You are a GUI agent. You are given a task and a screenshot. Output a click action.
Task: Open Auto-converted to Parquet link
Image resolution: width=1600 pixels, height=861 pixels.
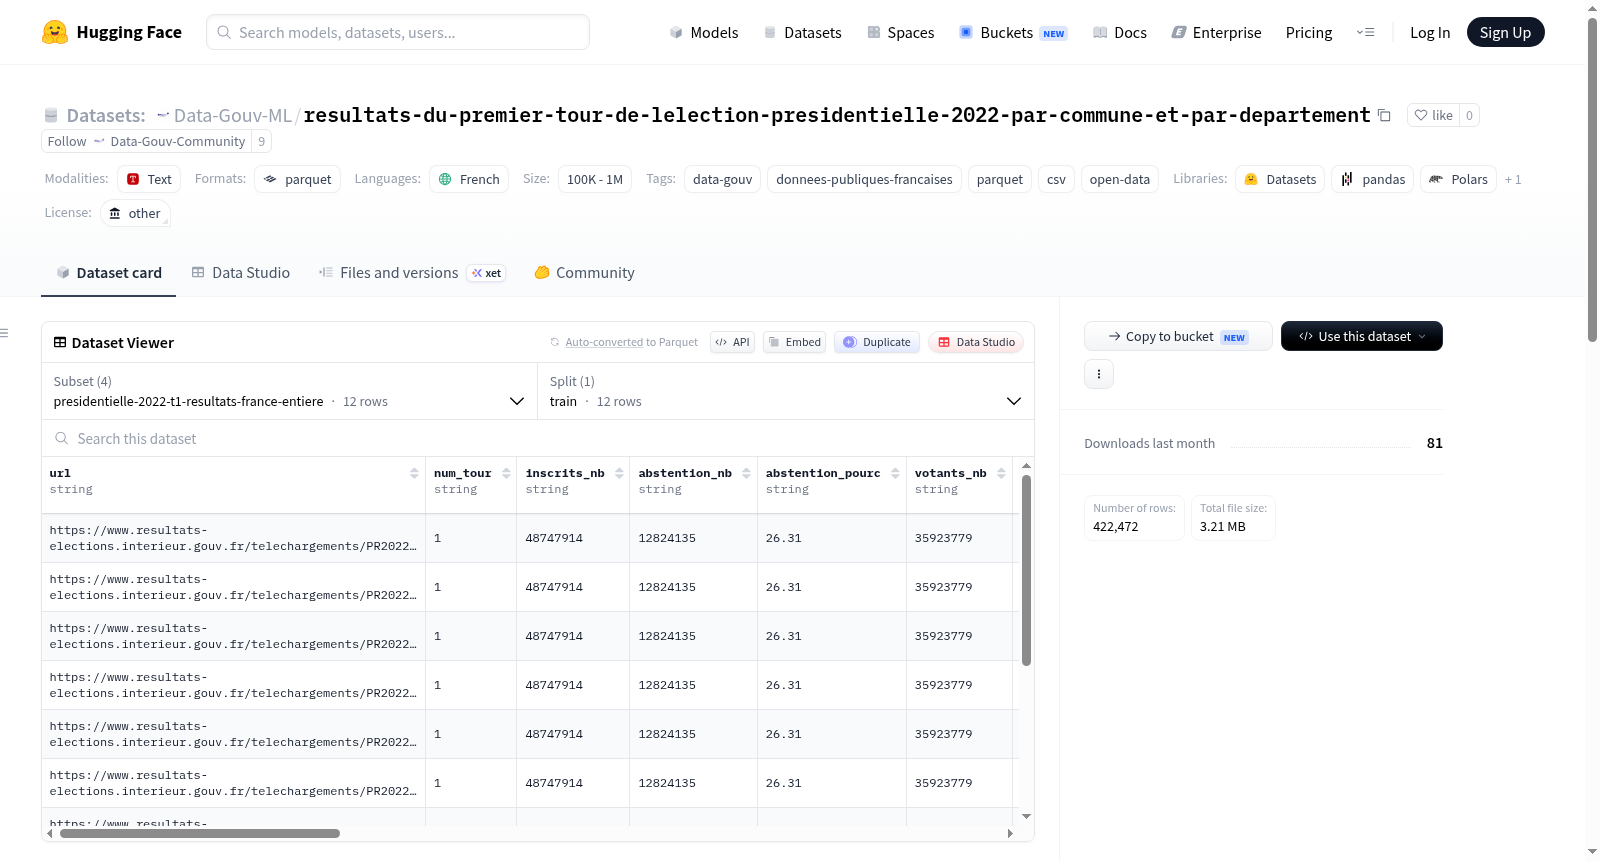point(631,342)
